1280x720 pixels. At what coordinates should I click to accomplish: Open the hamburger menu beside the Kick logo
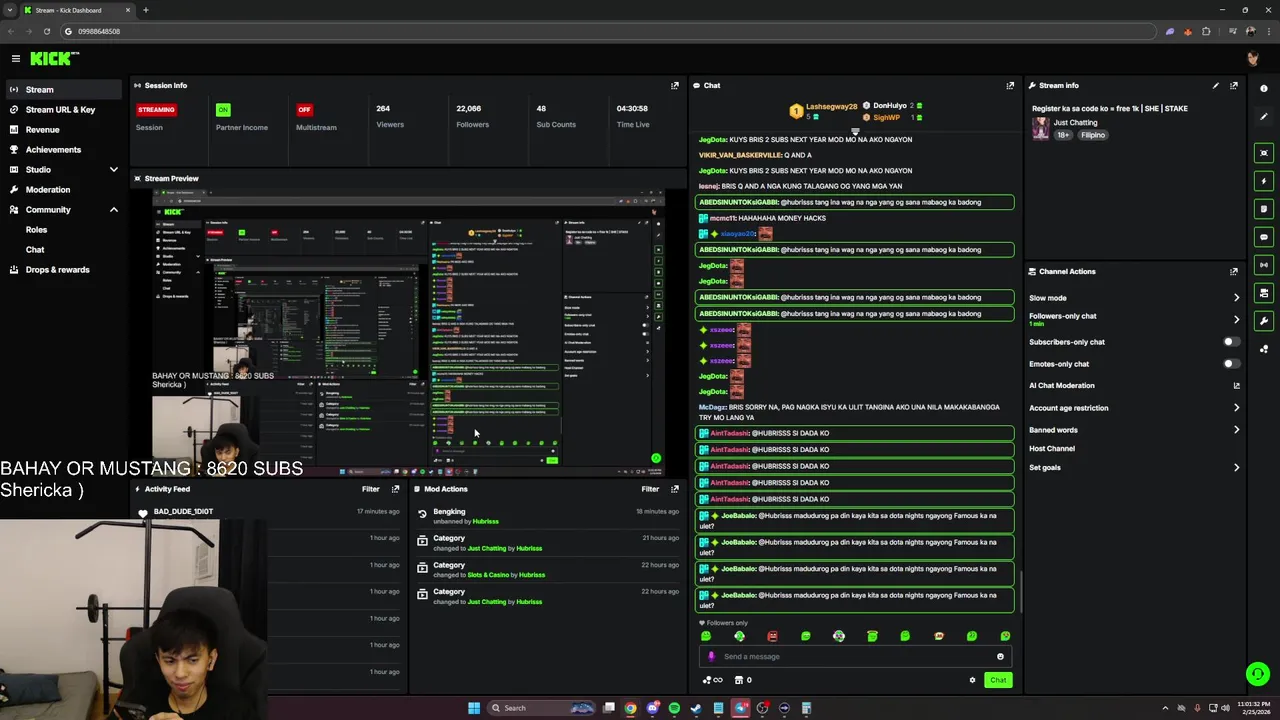16,59
